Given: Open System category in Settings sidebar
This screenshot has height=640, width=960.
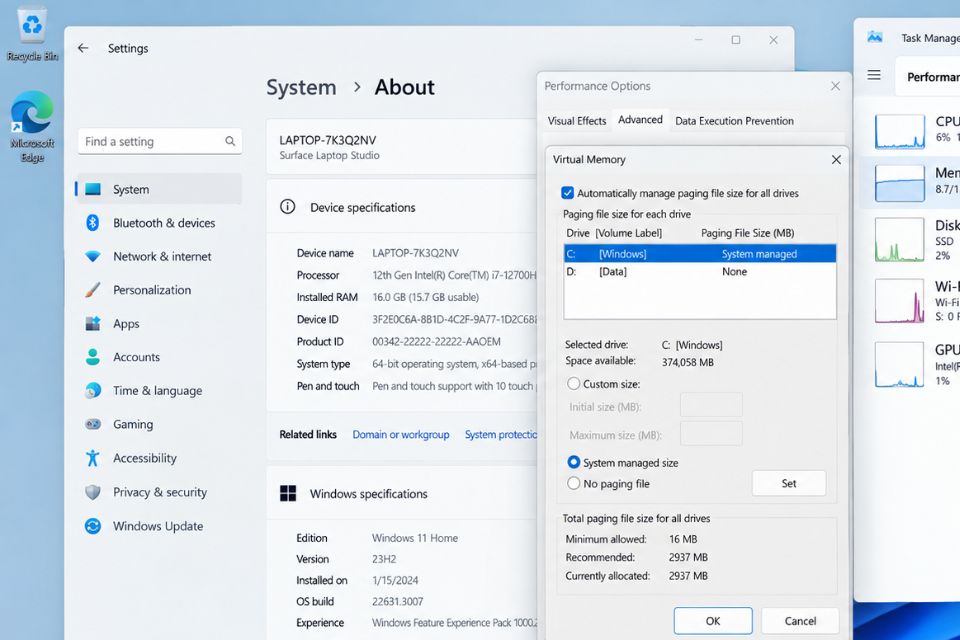Looking at the screenshot, I should pyautogui.click(x=159, y=189).
